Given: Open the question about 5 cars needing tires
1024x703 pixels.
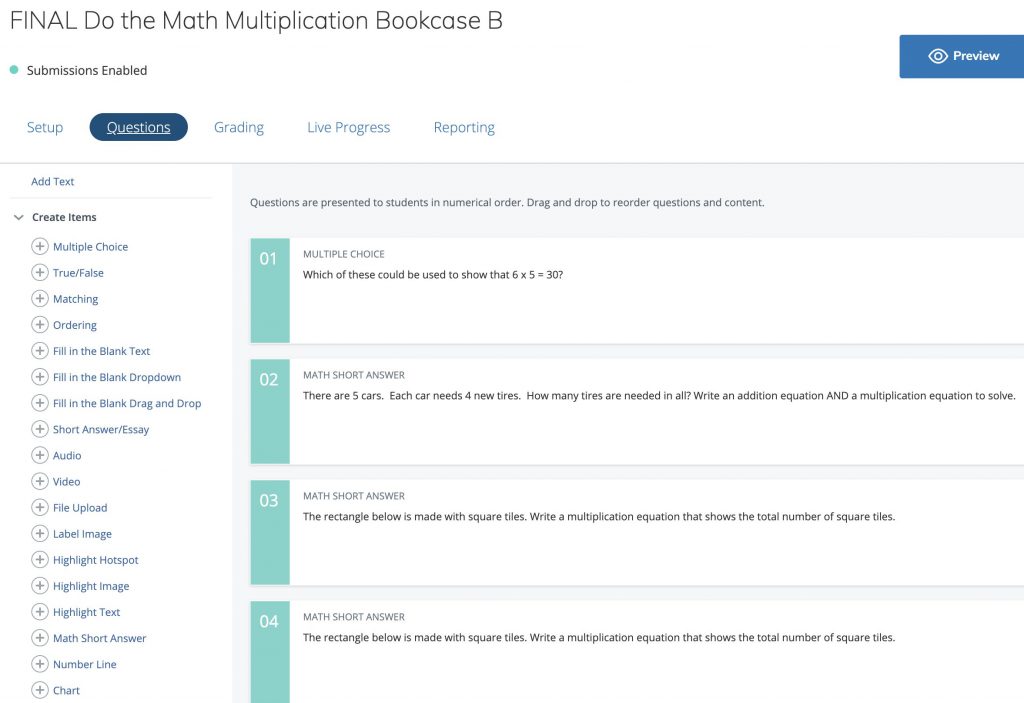Looking at the screenshot, I should click(659, 396).
